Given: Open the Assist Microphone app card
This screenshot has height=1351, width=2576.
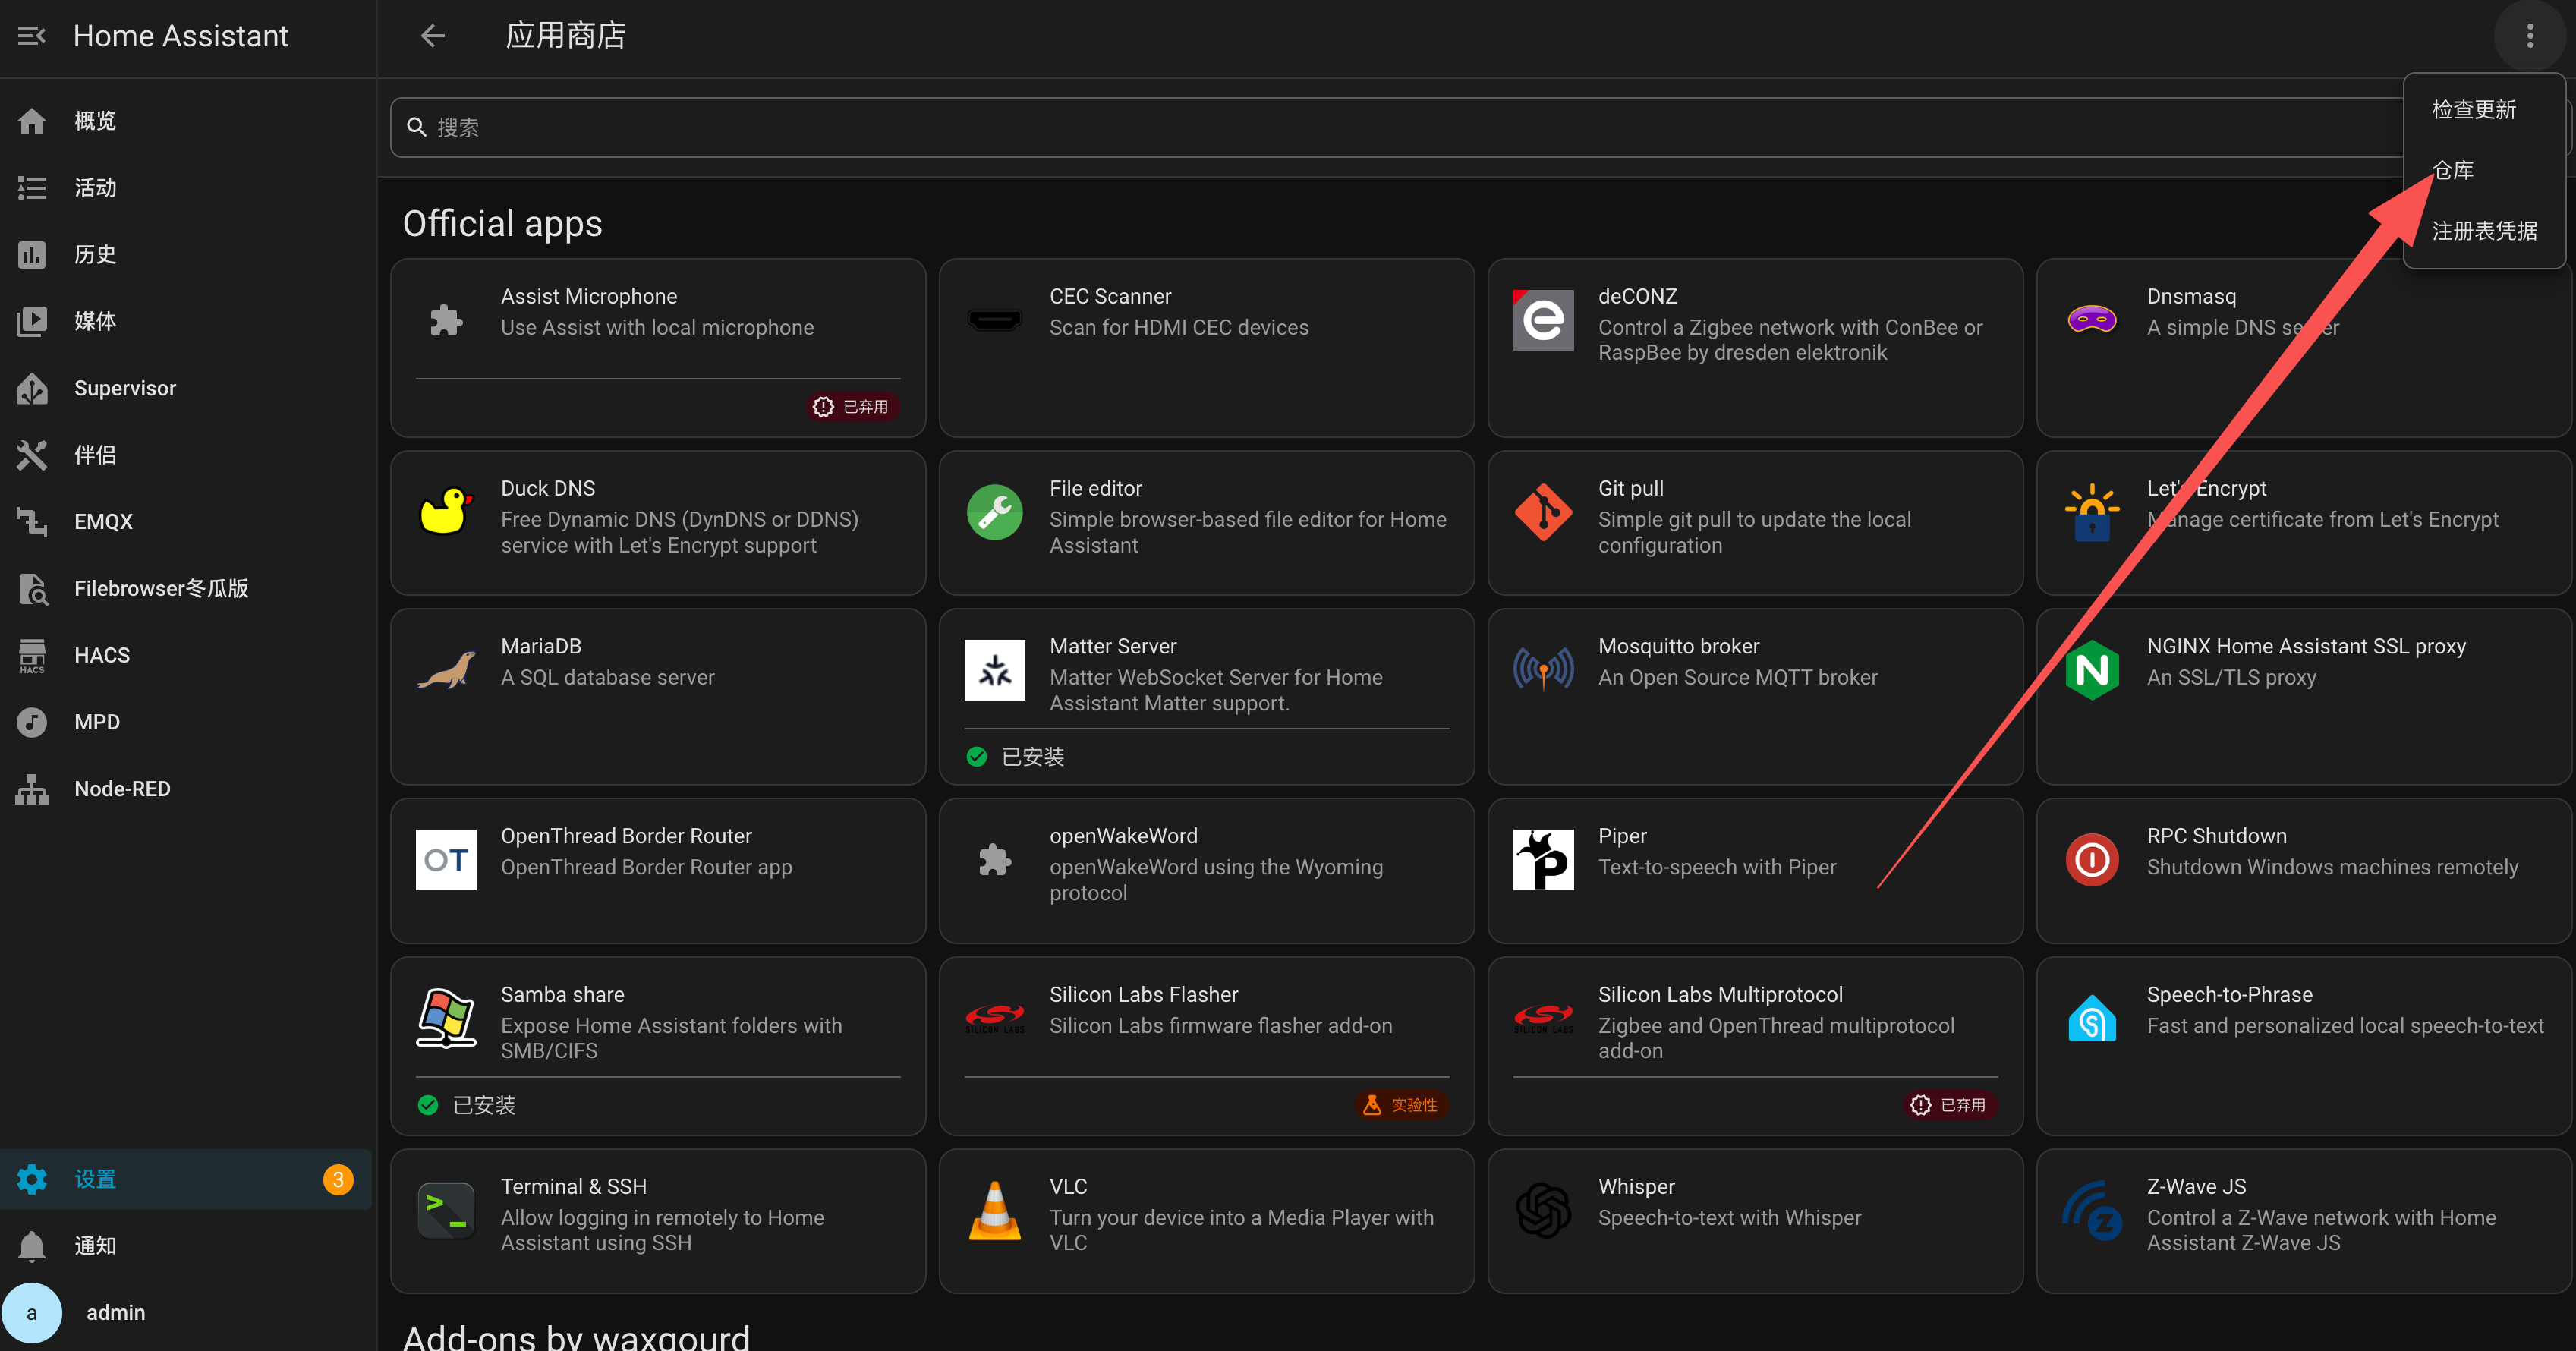Looking at the screenshot, I should coord(658,348).
